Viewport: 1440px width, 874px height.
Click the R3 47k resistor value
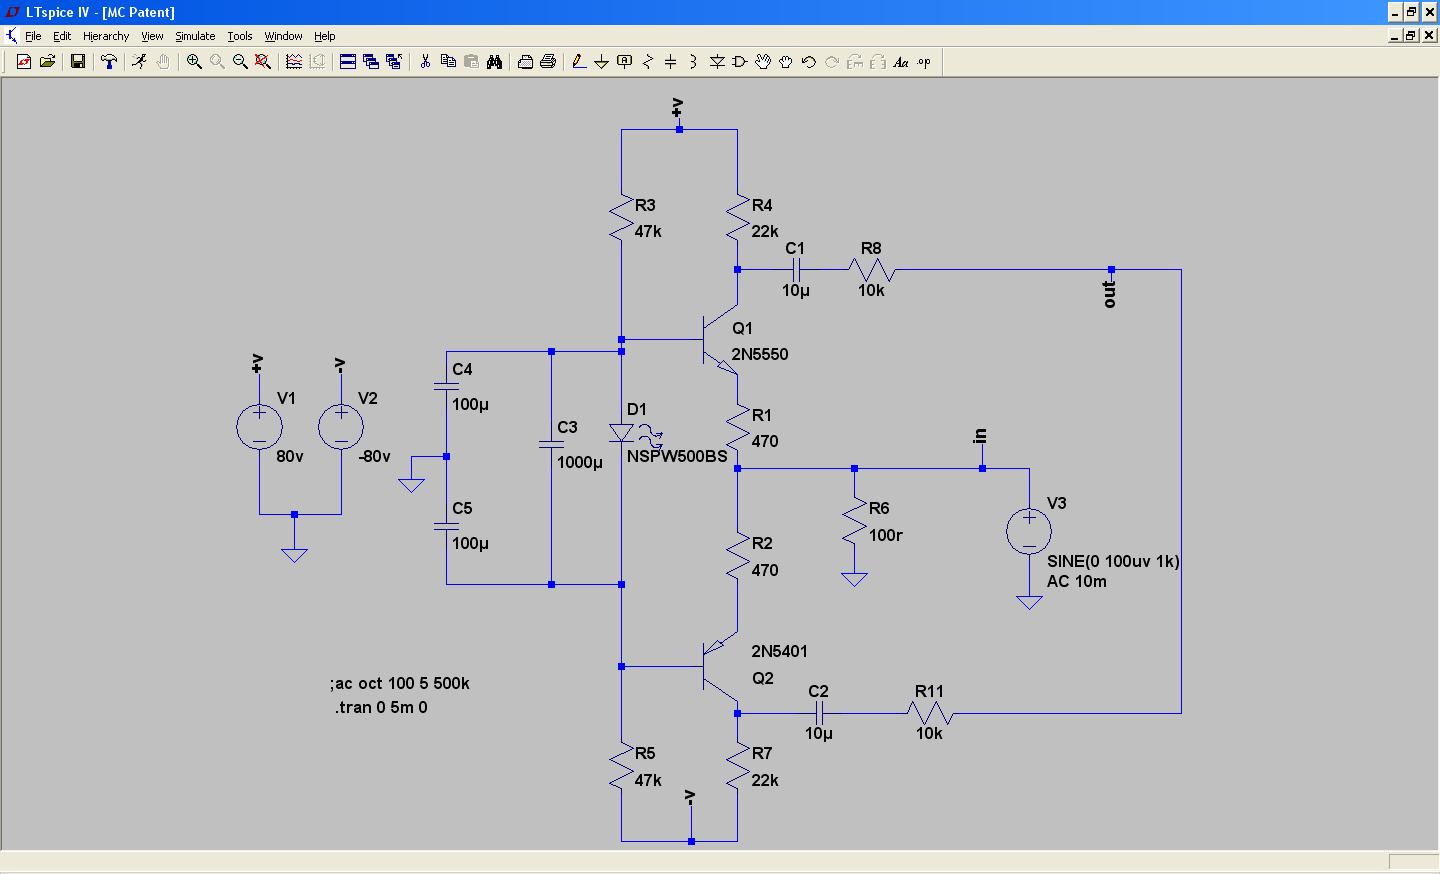coord(648,231)
